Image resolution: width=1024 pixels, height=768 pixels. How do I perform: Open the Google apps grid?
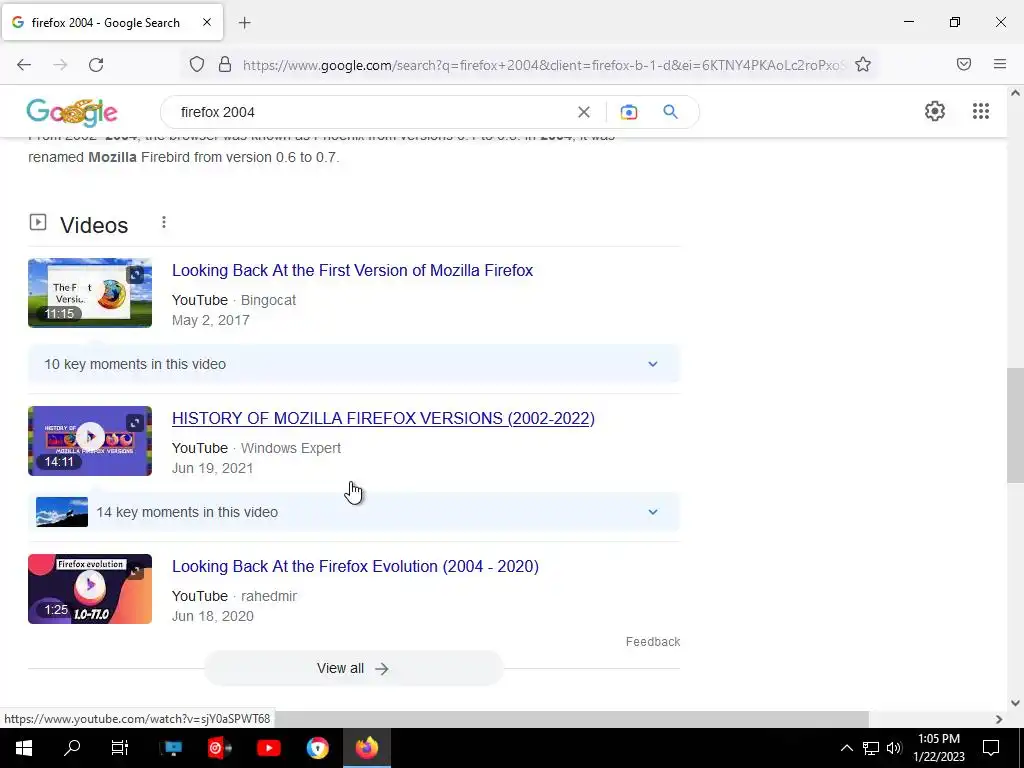point(980,111)
